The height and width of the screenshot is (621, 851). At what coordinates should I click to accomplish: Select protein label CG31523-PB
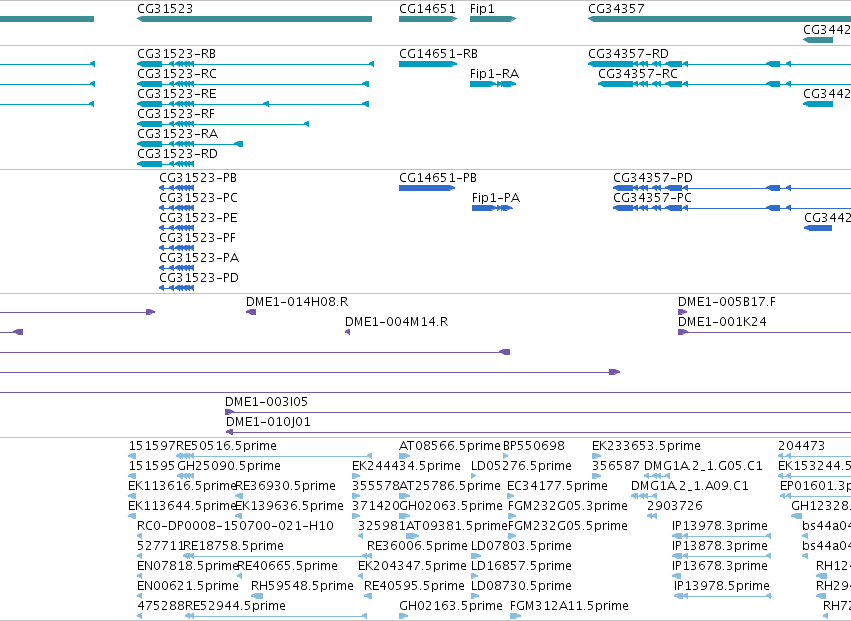198,178
